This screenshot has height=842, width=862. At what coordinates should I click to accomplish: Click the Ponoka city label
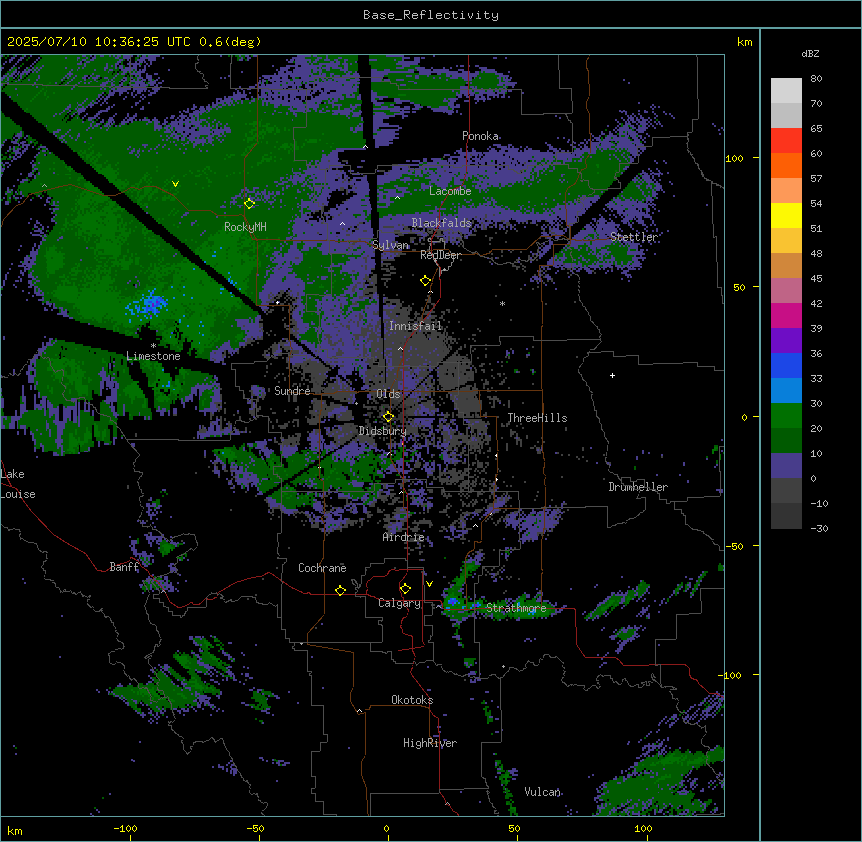pos(480,136)
